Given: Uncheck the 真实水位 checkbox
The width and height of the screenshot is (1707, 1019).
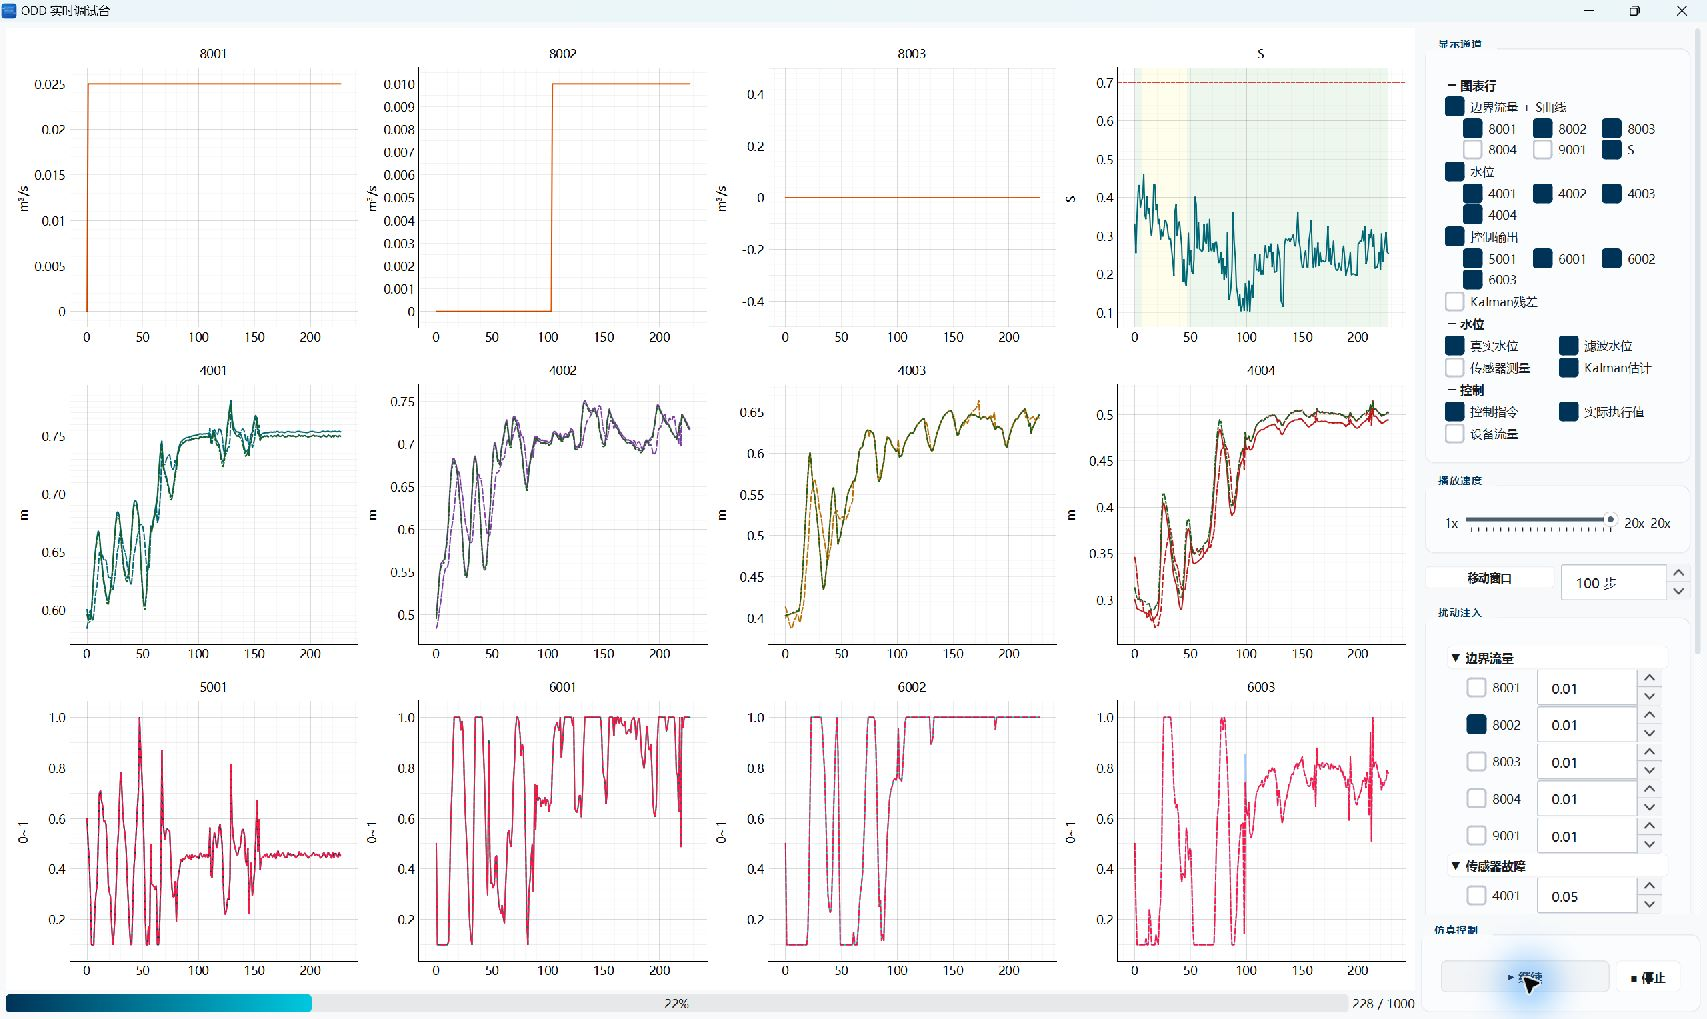Looking at the screenshot, I should pyautogui.click(x=1455, y=345).
